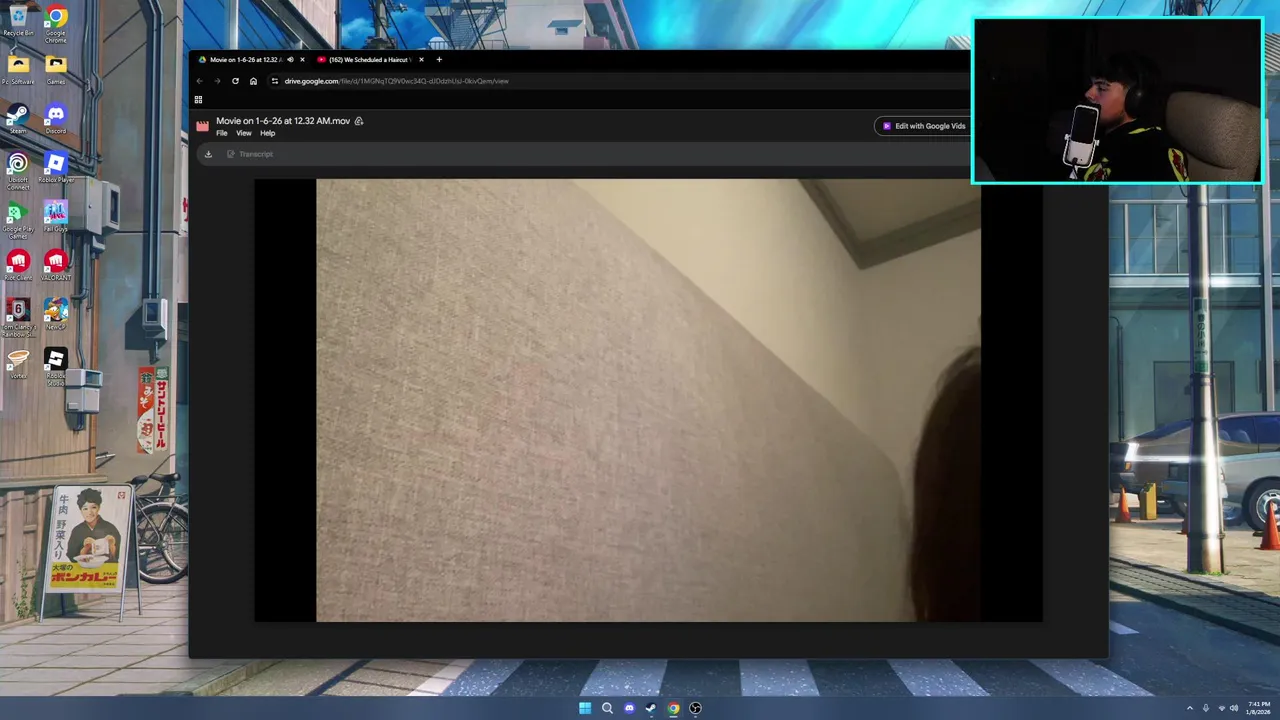
Task: Select the Steam desktop shortcut
Action: click(x=18, y=119)
